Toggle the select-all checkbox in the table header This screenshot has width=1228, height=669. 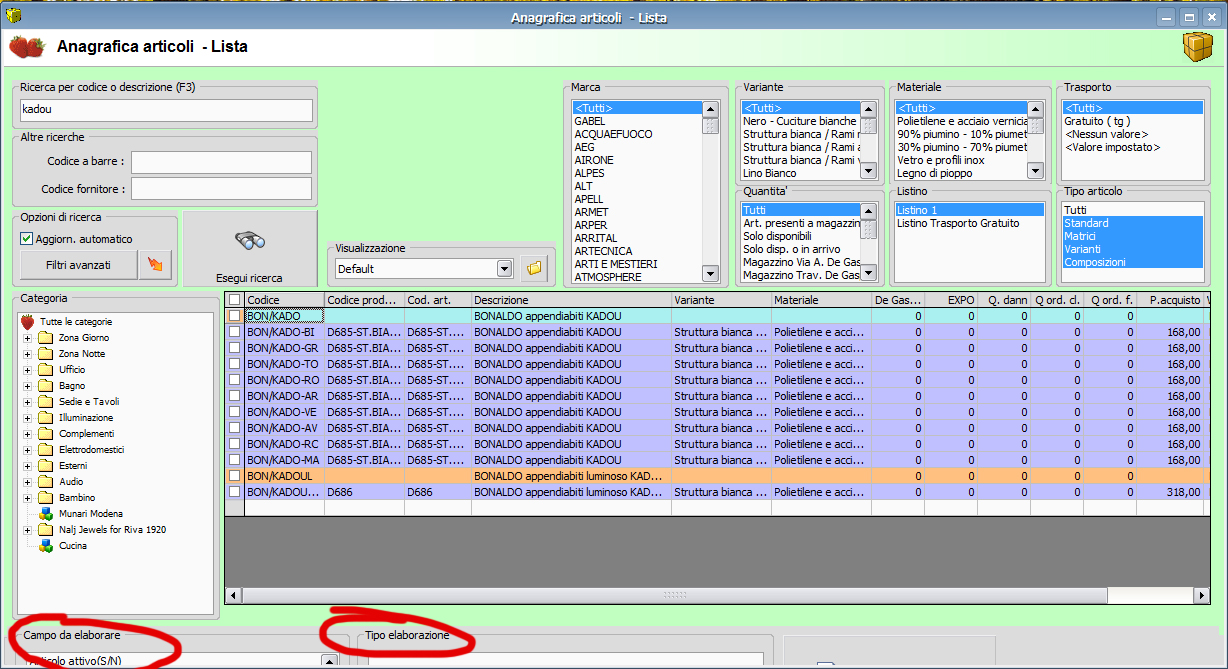234,300
